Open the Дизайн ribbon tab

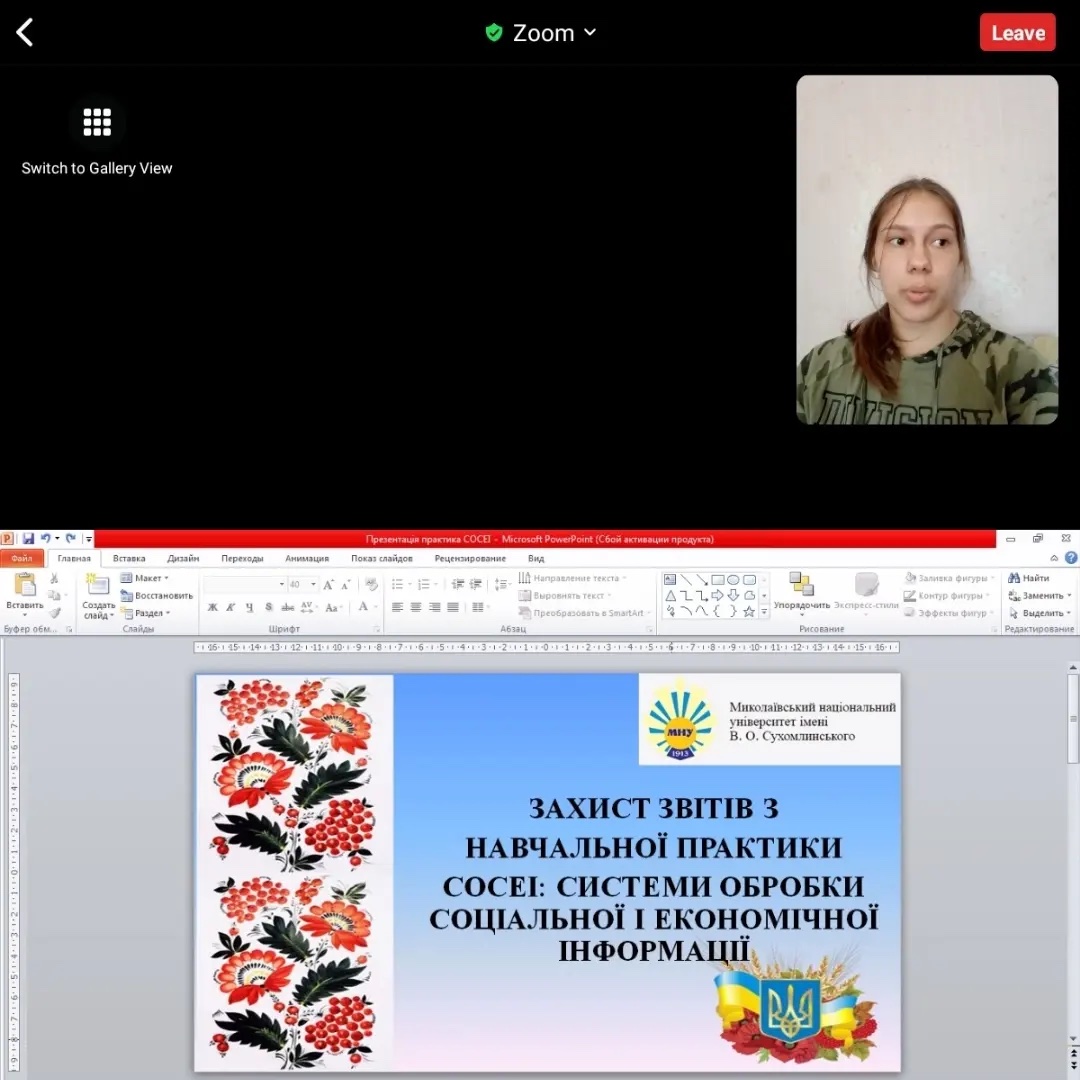(183, 558)
